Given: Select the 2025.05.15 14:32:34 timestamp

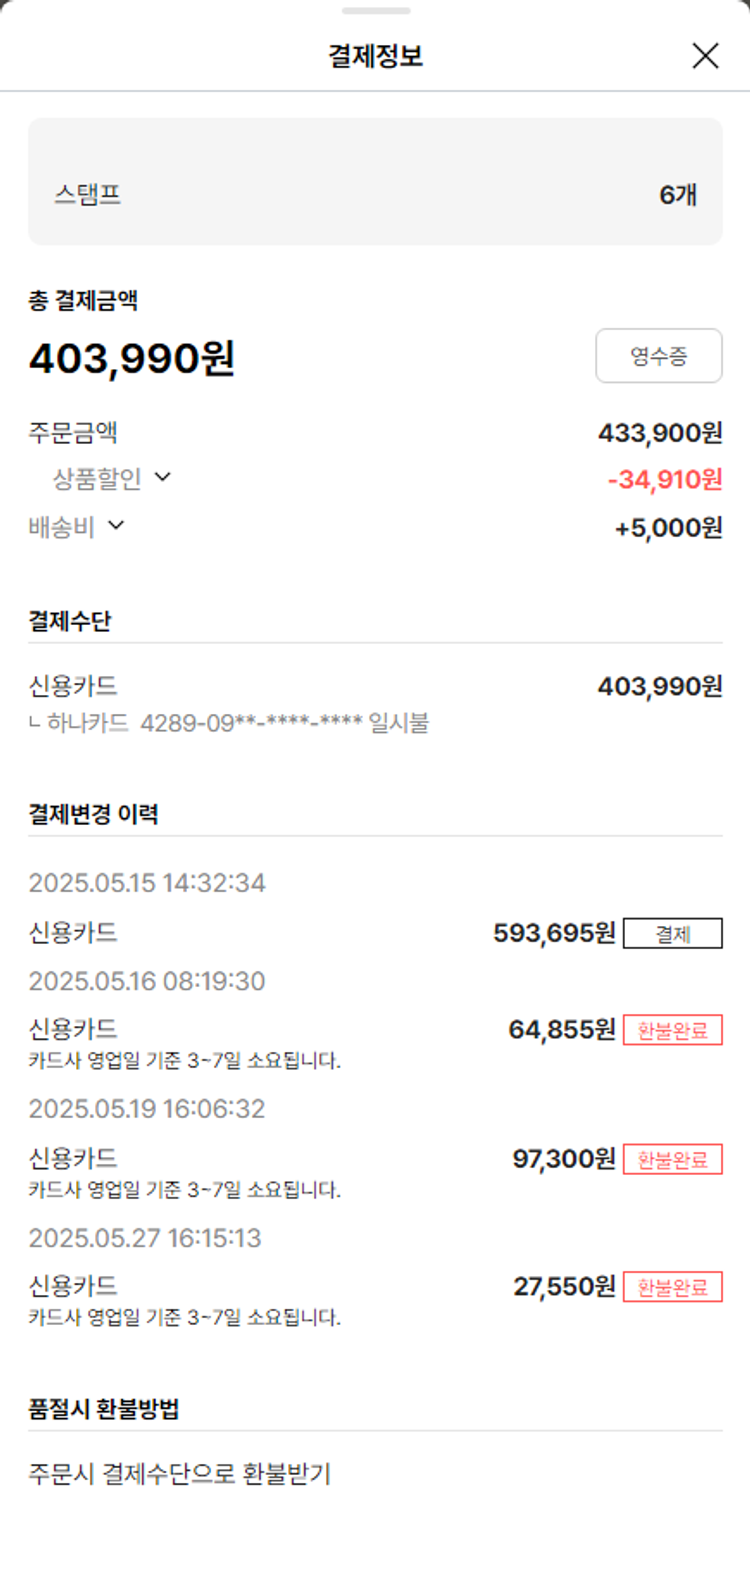Looking at the screenshot, I should 147,883.
